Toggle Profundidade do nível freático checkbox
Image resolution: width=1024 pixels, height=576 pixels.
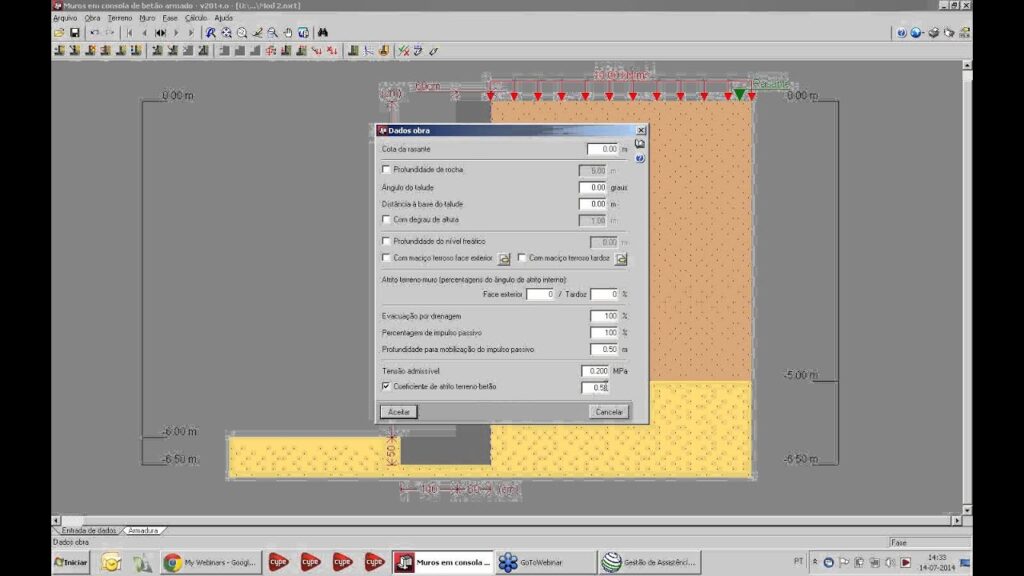click(x=387, y=241)
